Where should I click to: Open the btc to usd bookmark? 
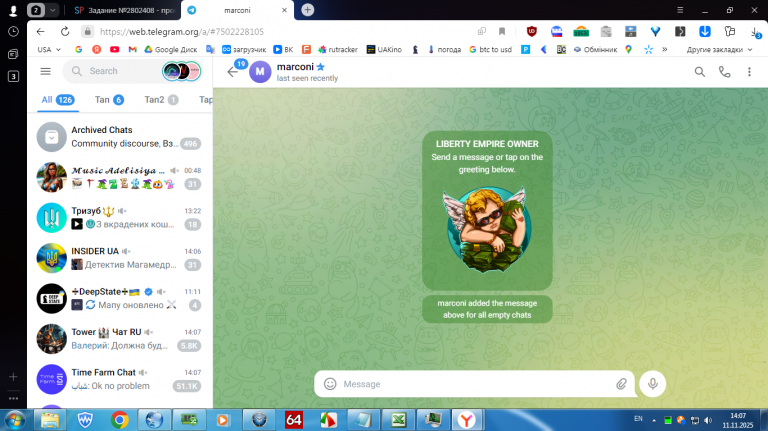[490, 49]
